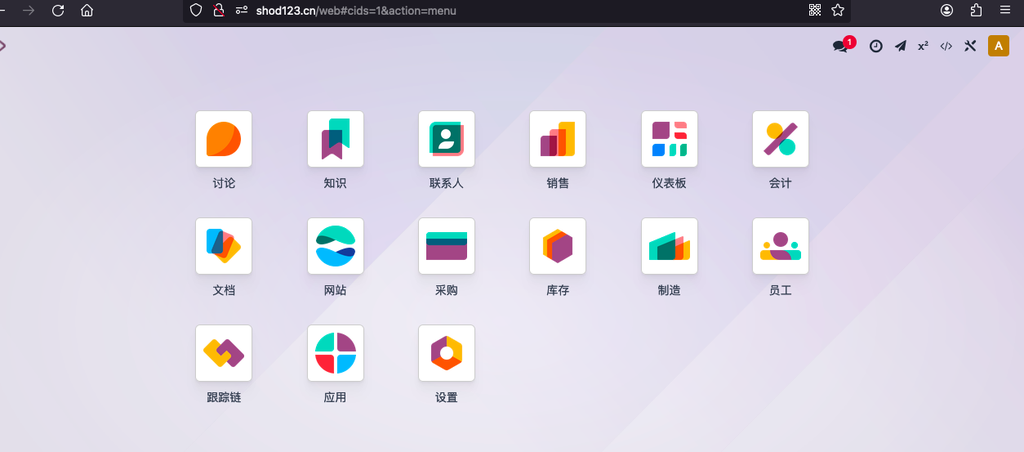Screen dimensions: 1024x452
Task: Click the code brackets icon in systray
Action: (x=946, y=46)
